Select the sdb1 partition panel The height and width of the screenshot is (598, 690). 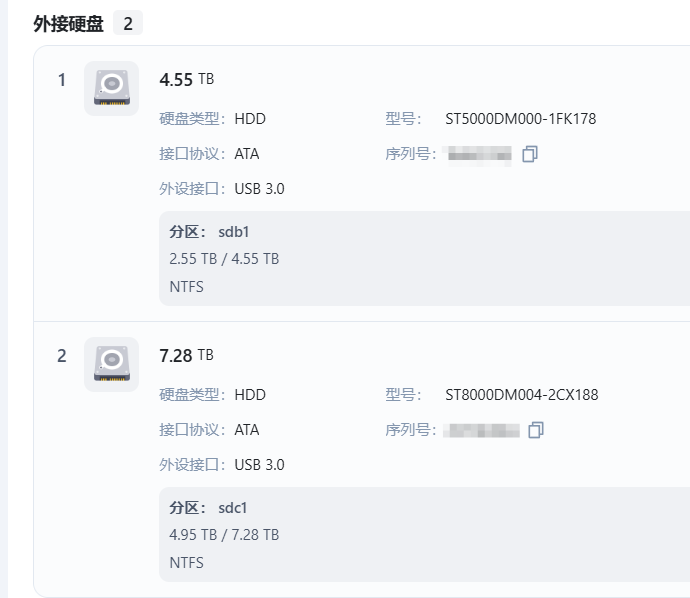pos(424,258)
